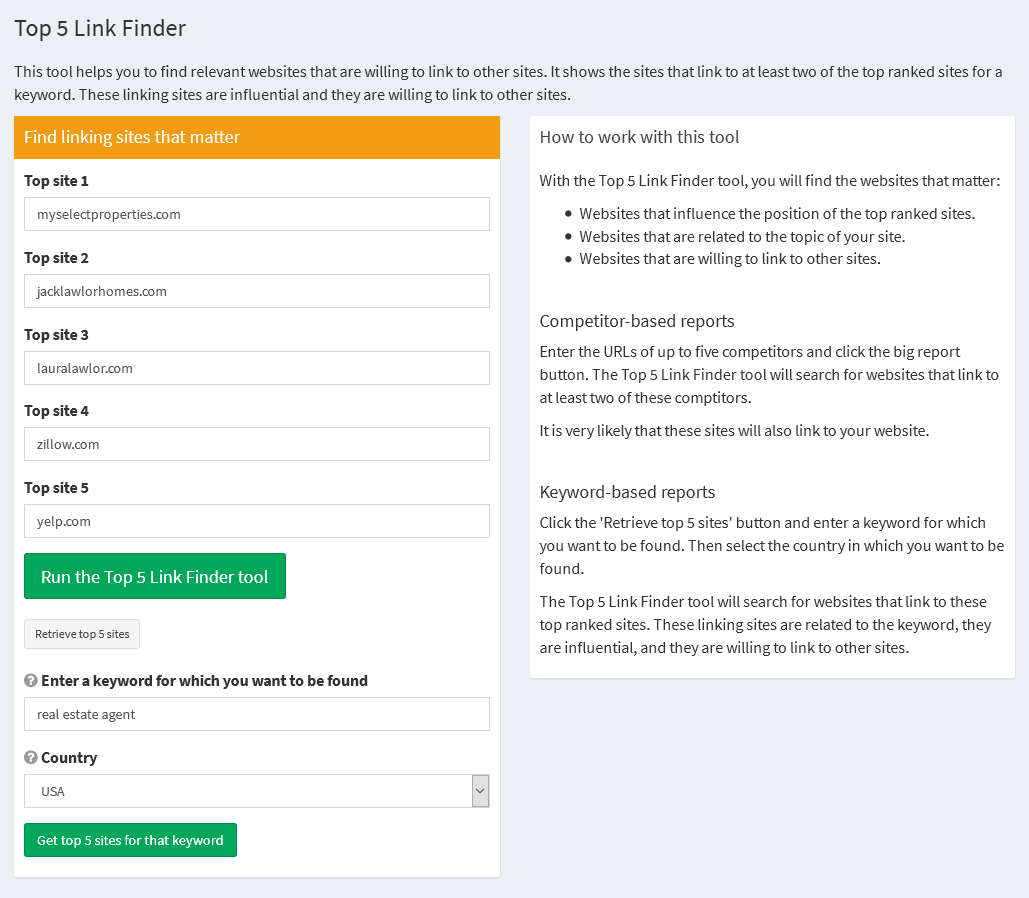Image resolution: width=1029 pixels, height=898 pixels.
Task: Focus the Top site 5 field with yelp.com
Action: [x=256, y=521]
